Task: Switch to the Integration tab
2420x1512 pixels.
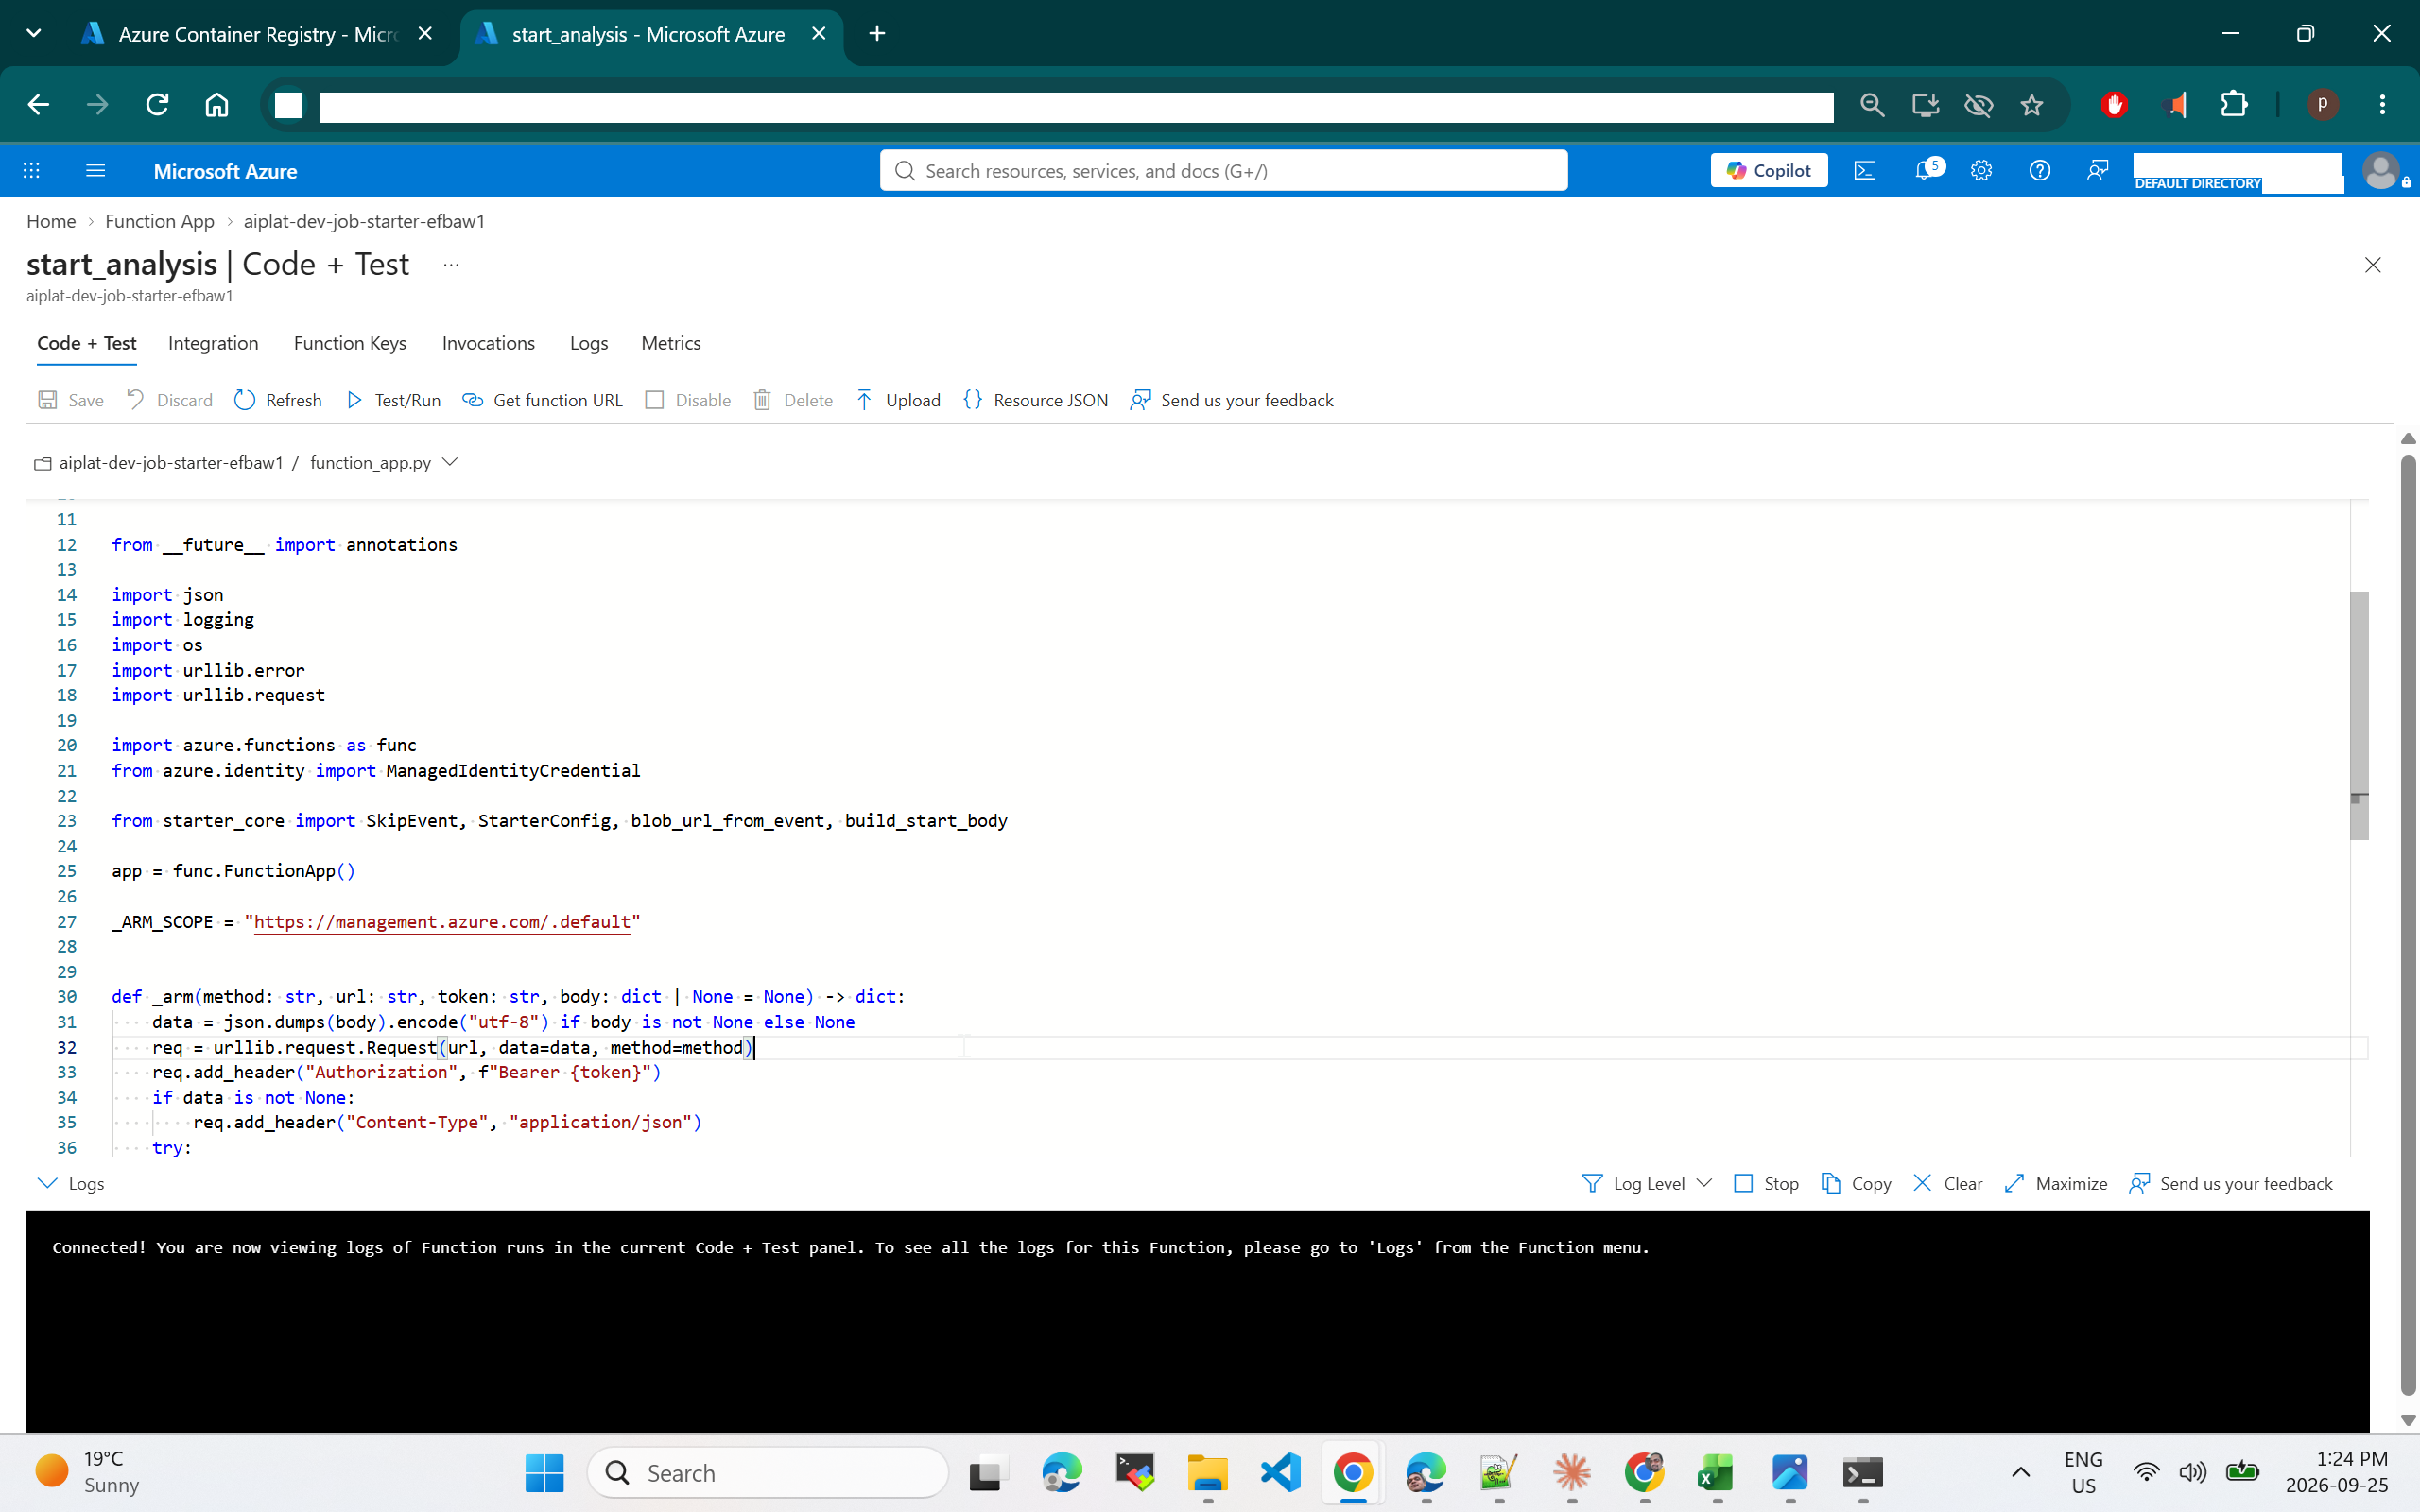Action: click(x=213, y=343)
